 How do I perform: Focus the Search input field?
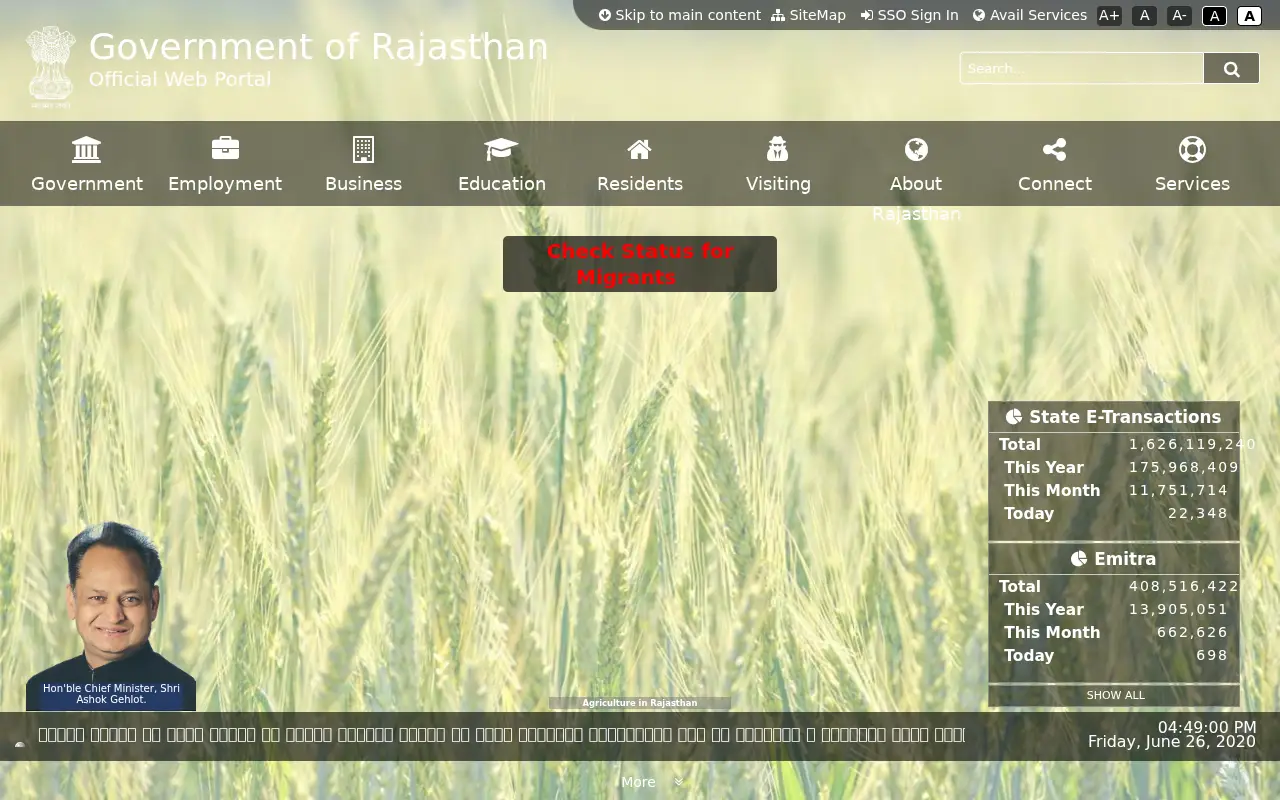point(1082,68)
